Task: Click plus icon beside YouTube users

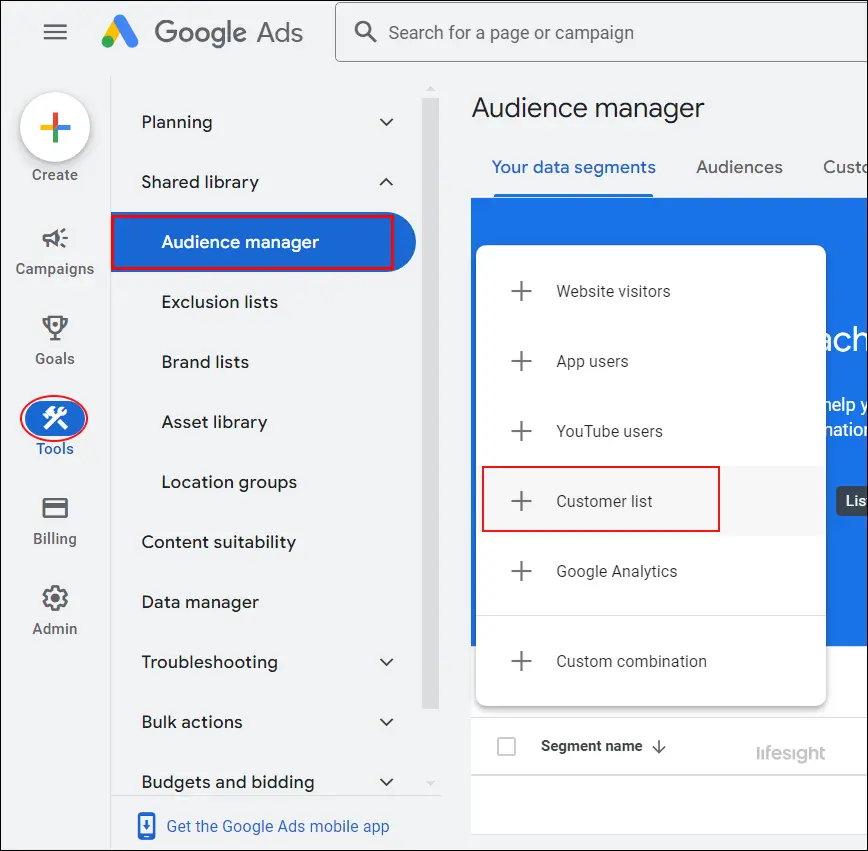Action: click(x=521, y=431)
